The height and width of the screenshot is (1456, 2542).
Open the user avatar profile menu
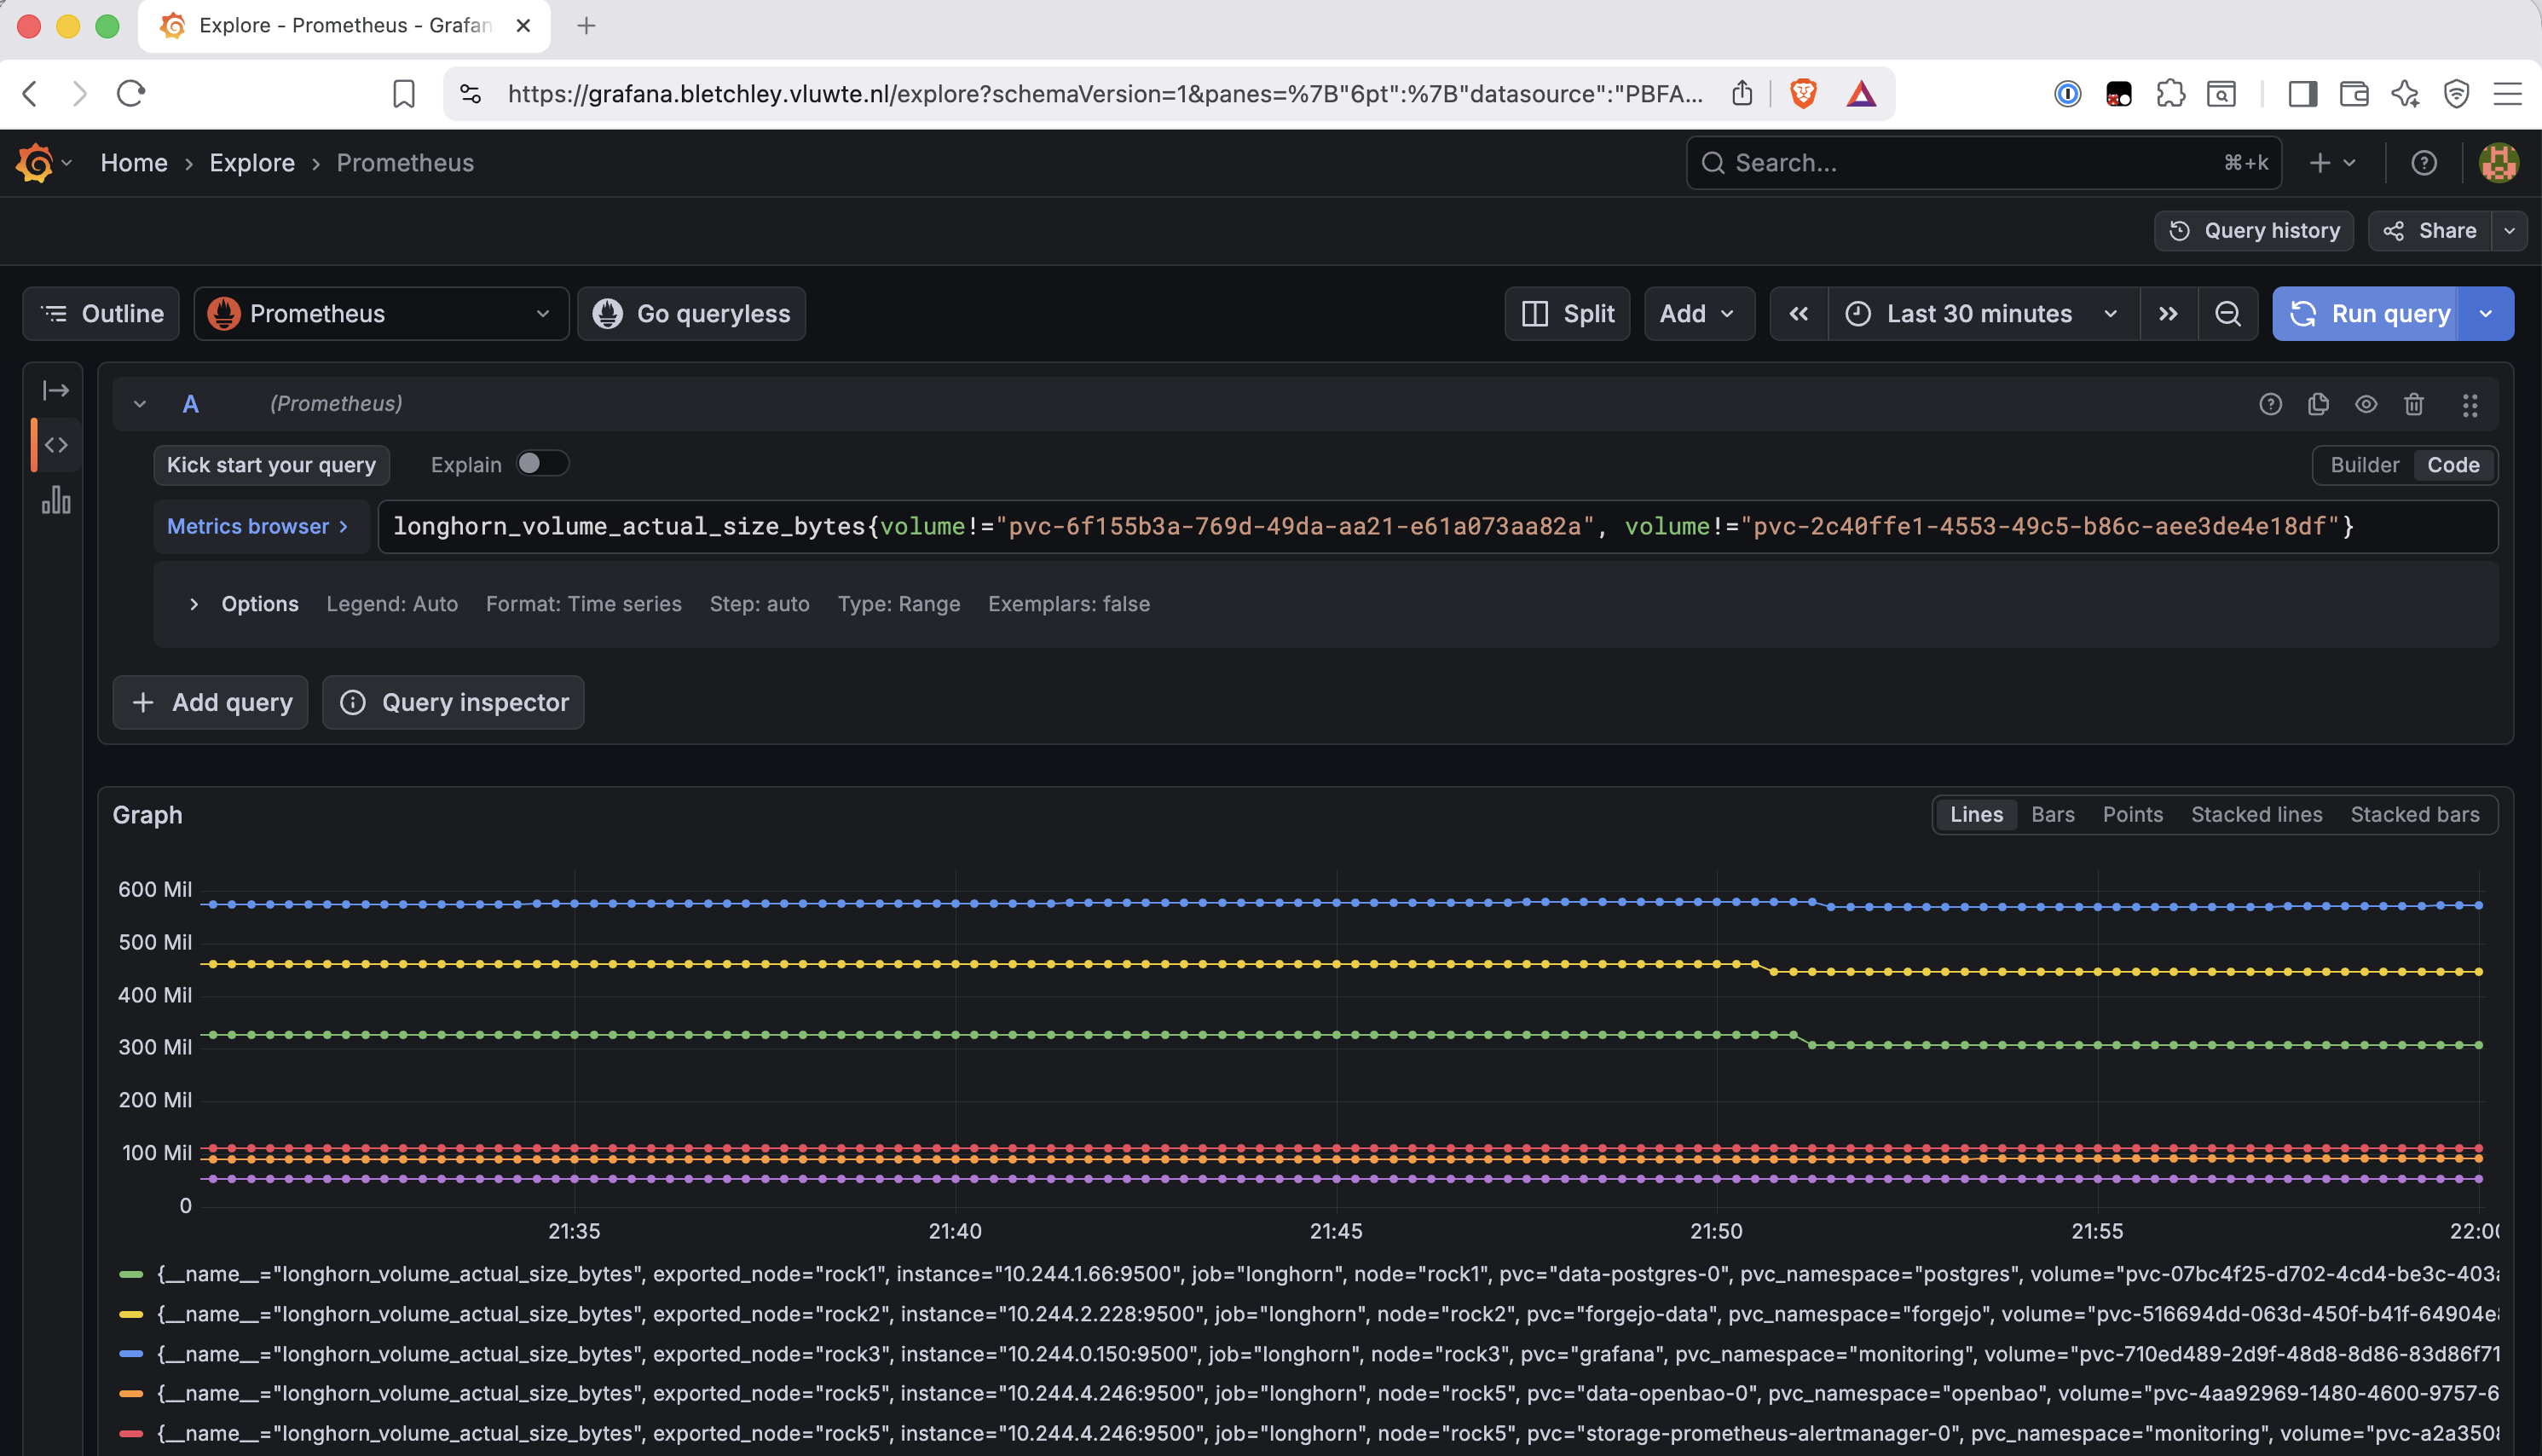[2498, 163]
